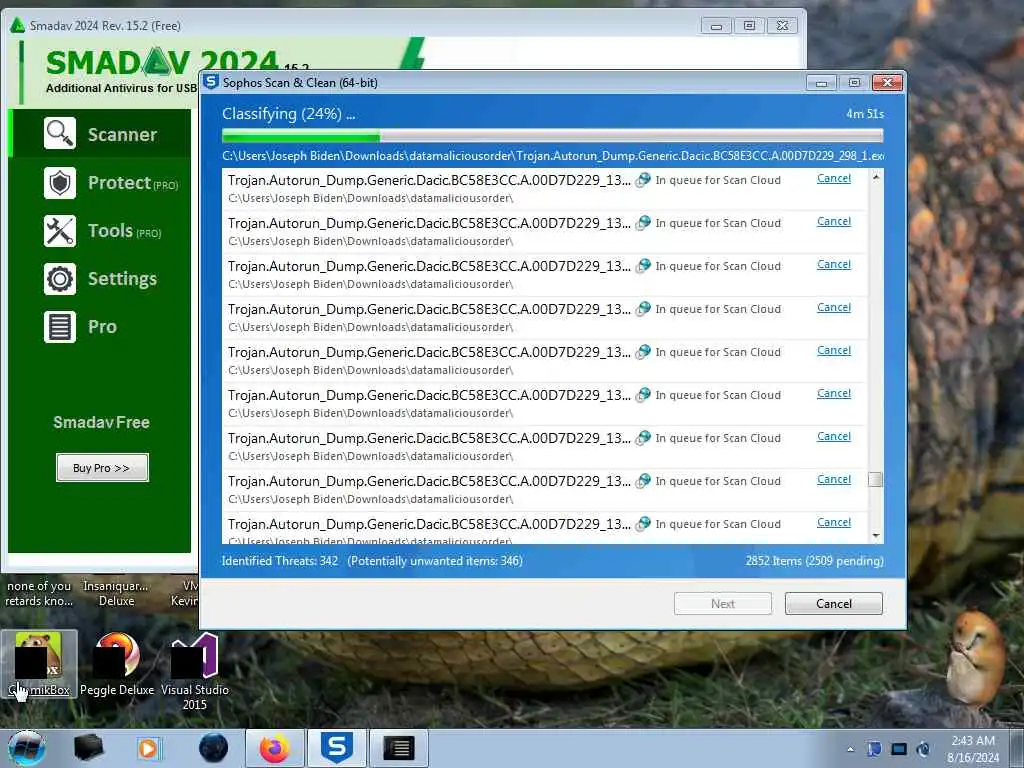Click the round tray icon left of the clock
Screen dimensions: 1024x768
(923, 749)
